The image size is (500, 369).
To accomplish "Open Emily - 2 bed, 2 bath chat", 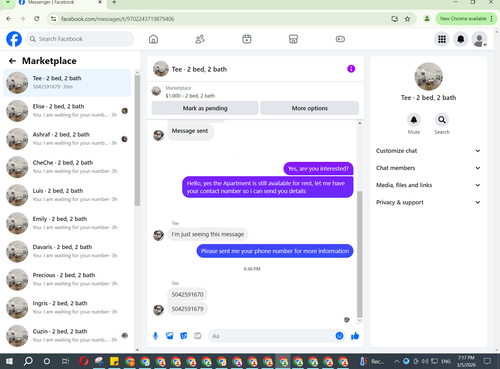I will (67, 223).
